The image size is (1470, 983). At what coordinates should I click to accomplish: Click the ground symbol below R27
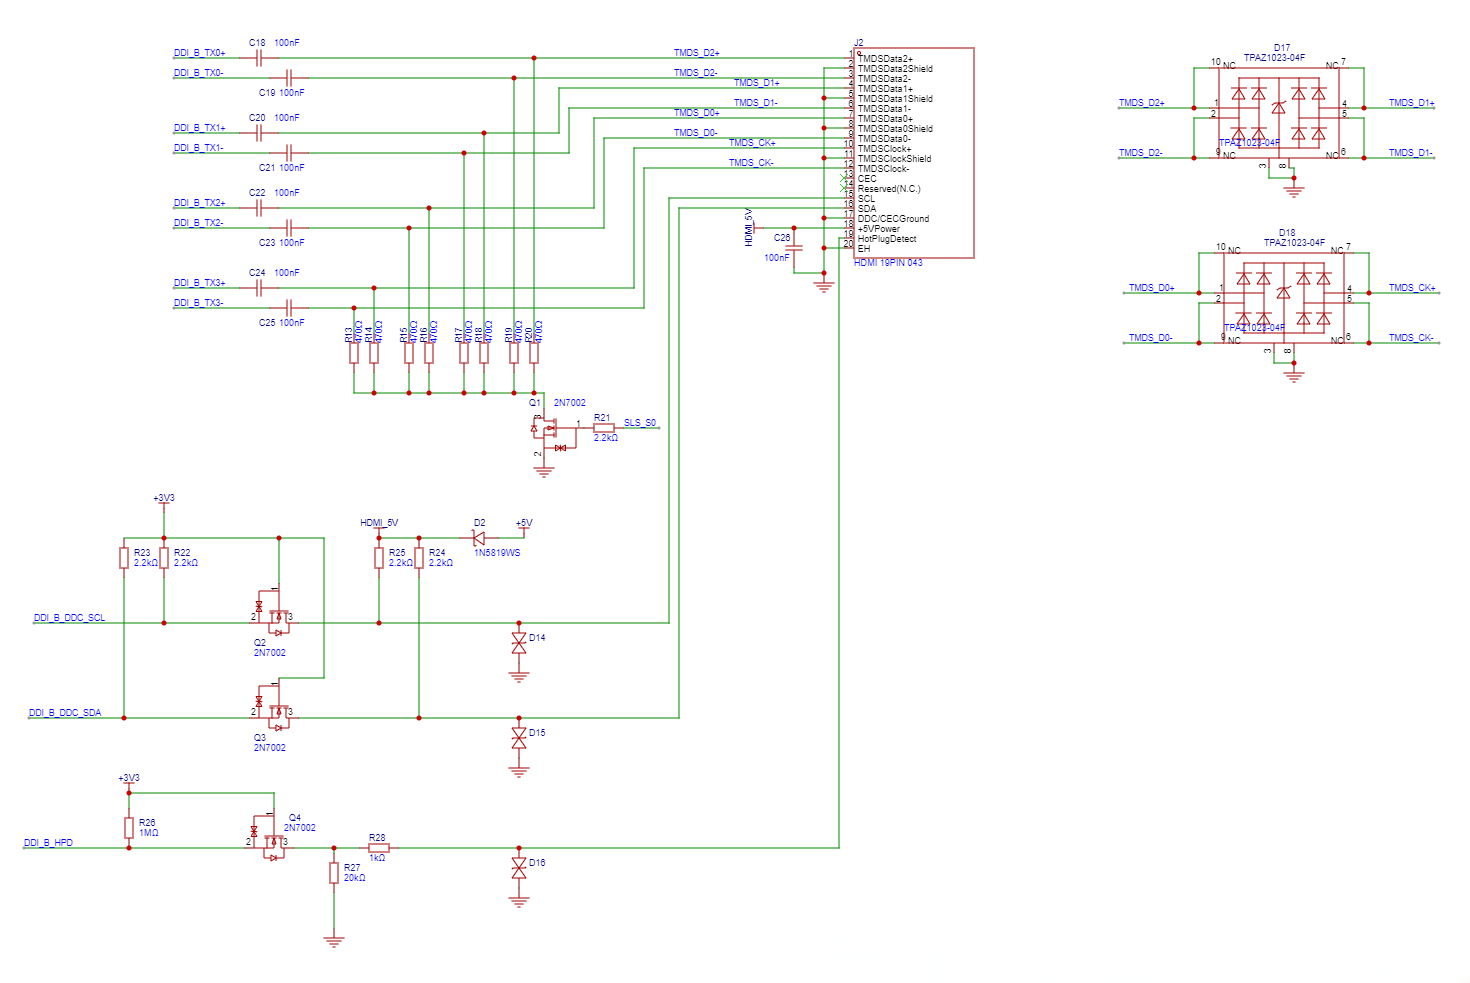(x=334, y=940)
